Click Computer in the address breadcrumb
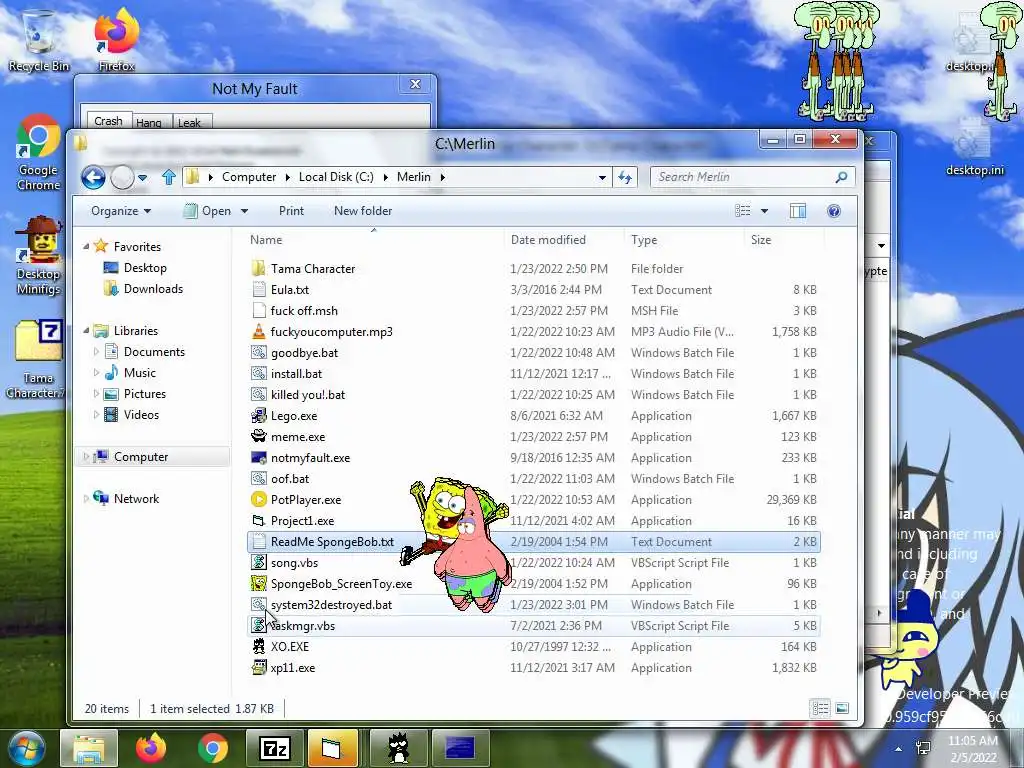Screen dimensions: 1024x768 tap(249, 177)
